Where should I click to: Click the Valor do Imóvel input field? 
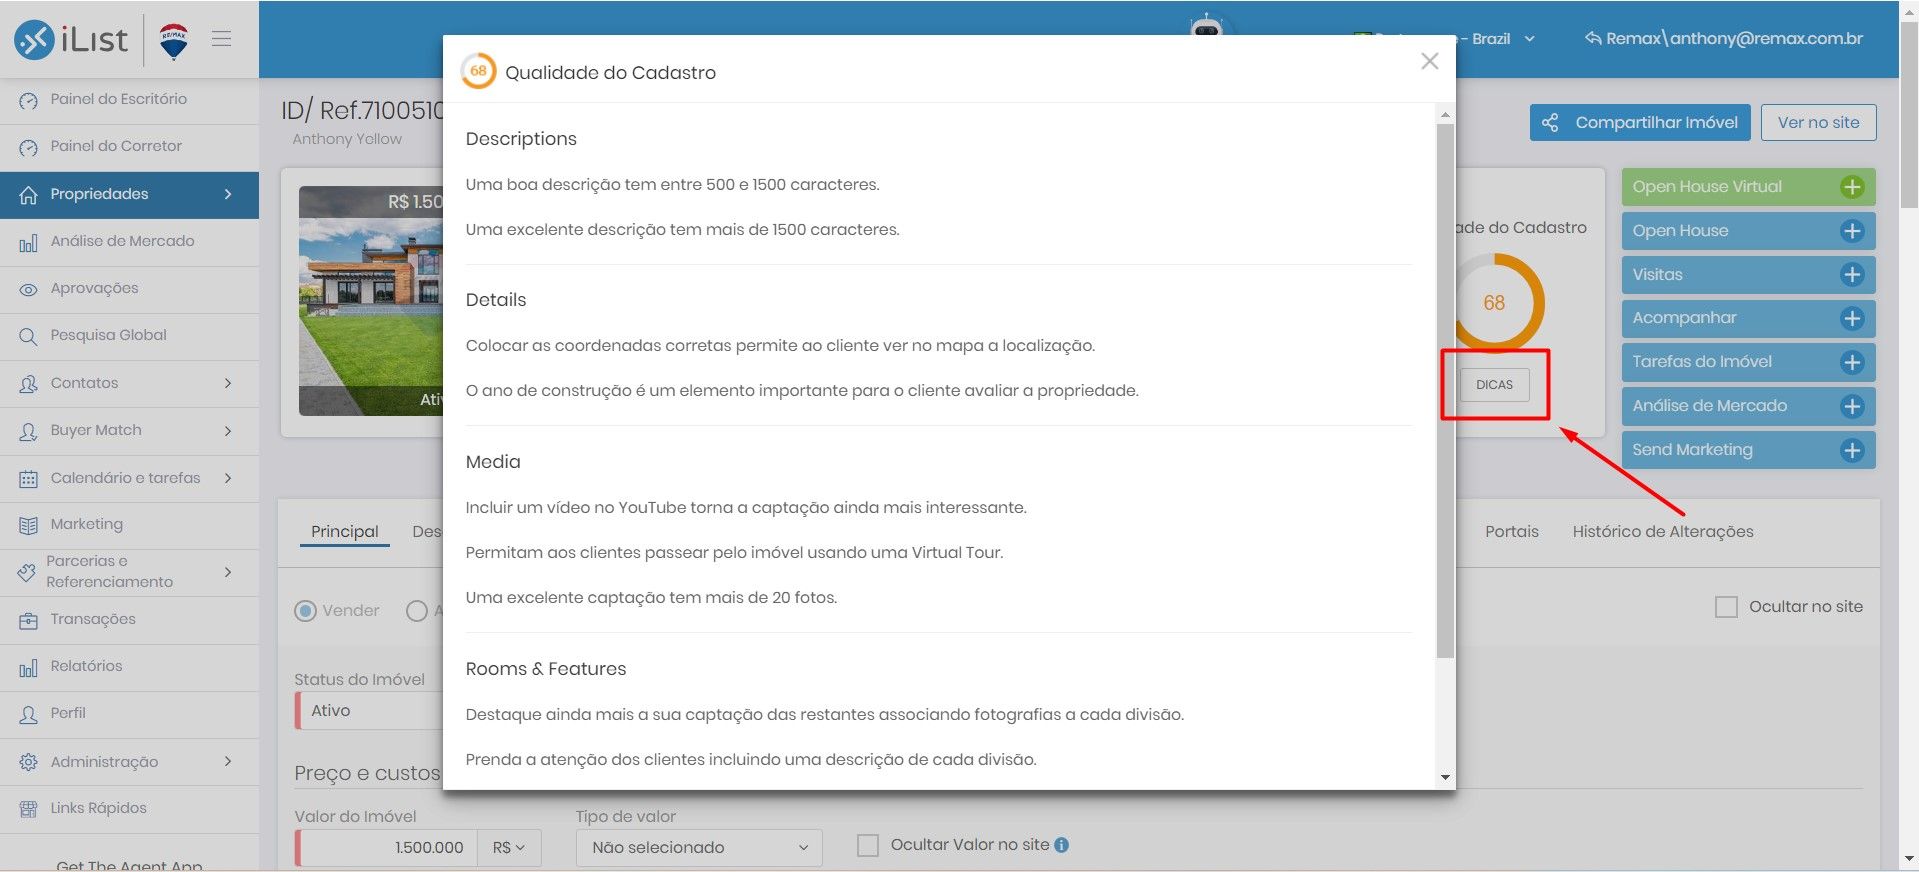[386, 848]
